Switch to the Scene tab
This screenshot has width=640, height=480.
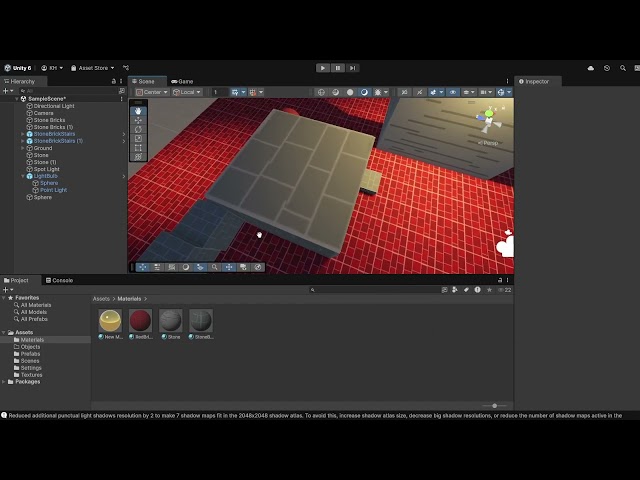coord(147,81)
